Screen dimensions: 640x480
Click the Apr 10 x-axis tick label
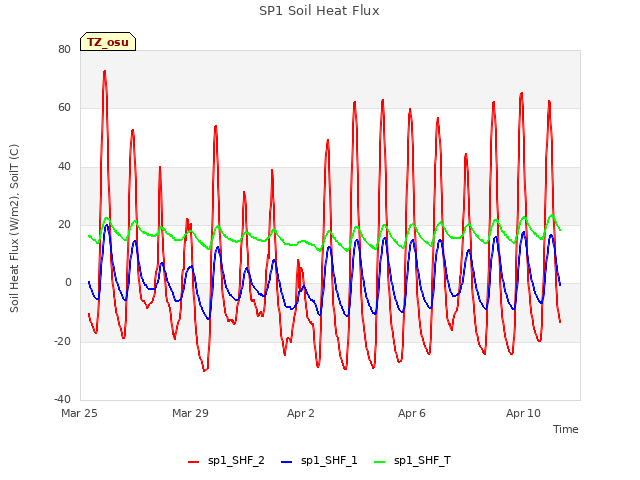[523, 413]
